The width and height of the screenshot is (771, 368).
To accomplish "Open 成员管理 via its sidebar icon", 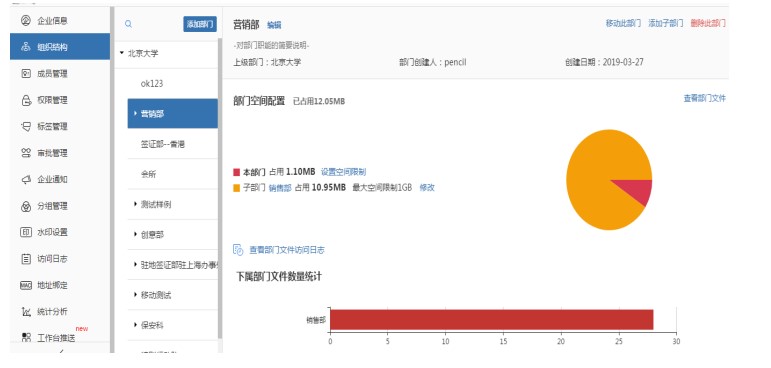I will (x=26, y=74).
